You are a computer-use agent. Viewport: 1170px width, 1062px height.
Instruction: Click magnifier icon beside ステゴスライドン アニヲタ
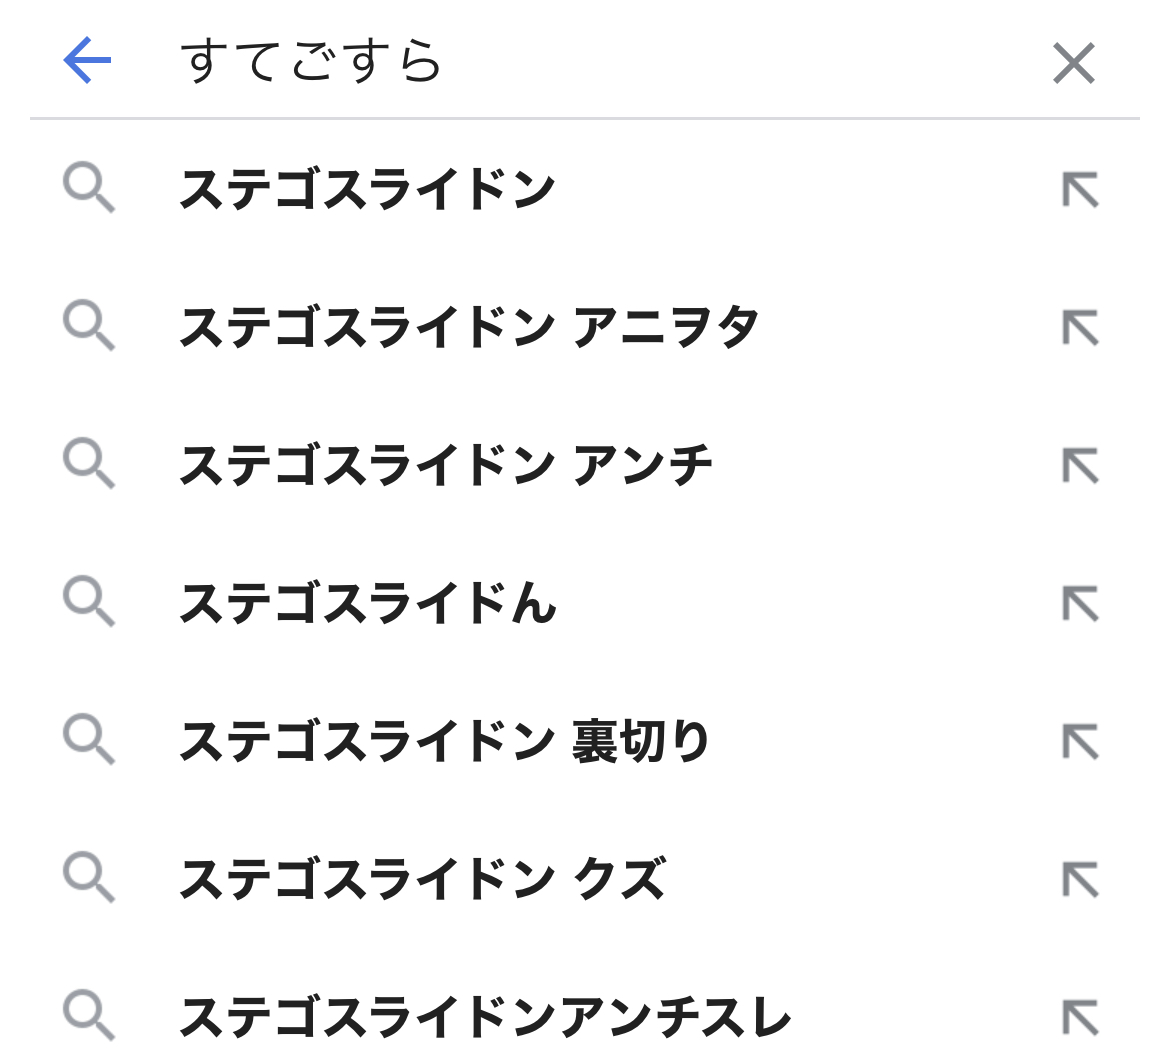click(x=89, y=327)
